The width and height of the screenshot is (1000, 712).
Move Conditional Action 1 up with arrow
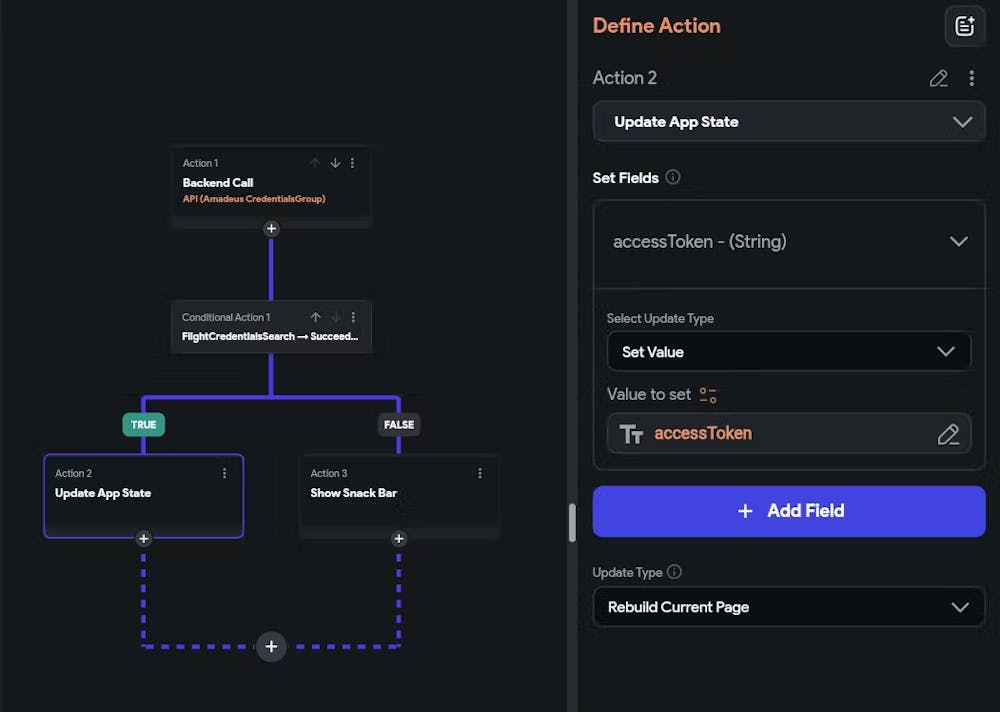coord(316,317)
